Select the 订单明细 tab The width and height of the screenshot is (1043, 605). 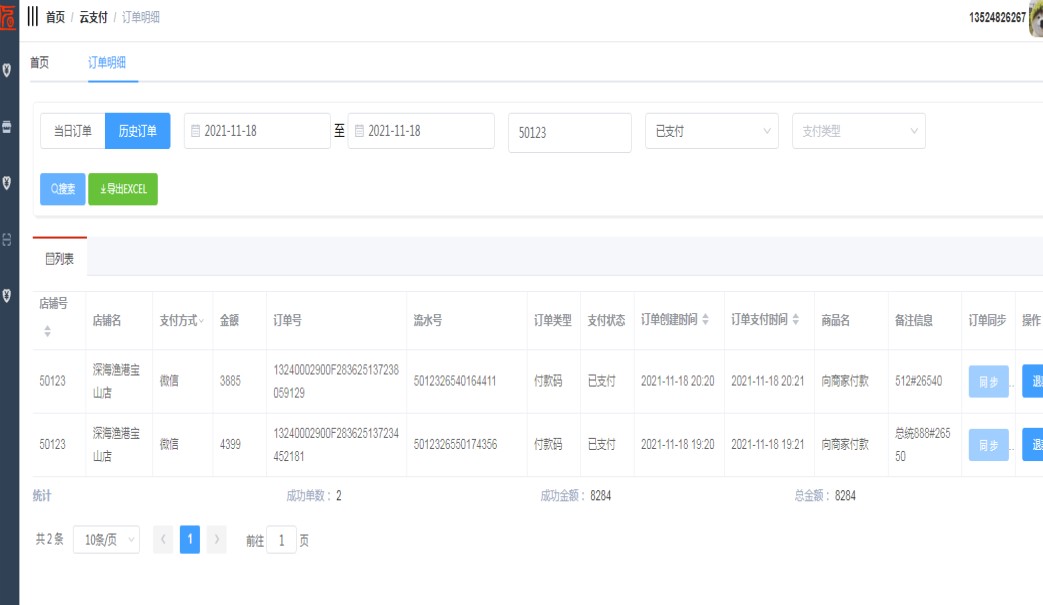[x=107, y=62]
